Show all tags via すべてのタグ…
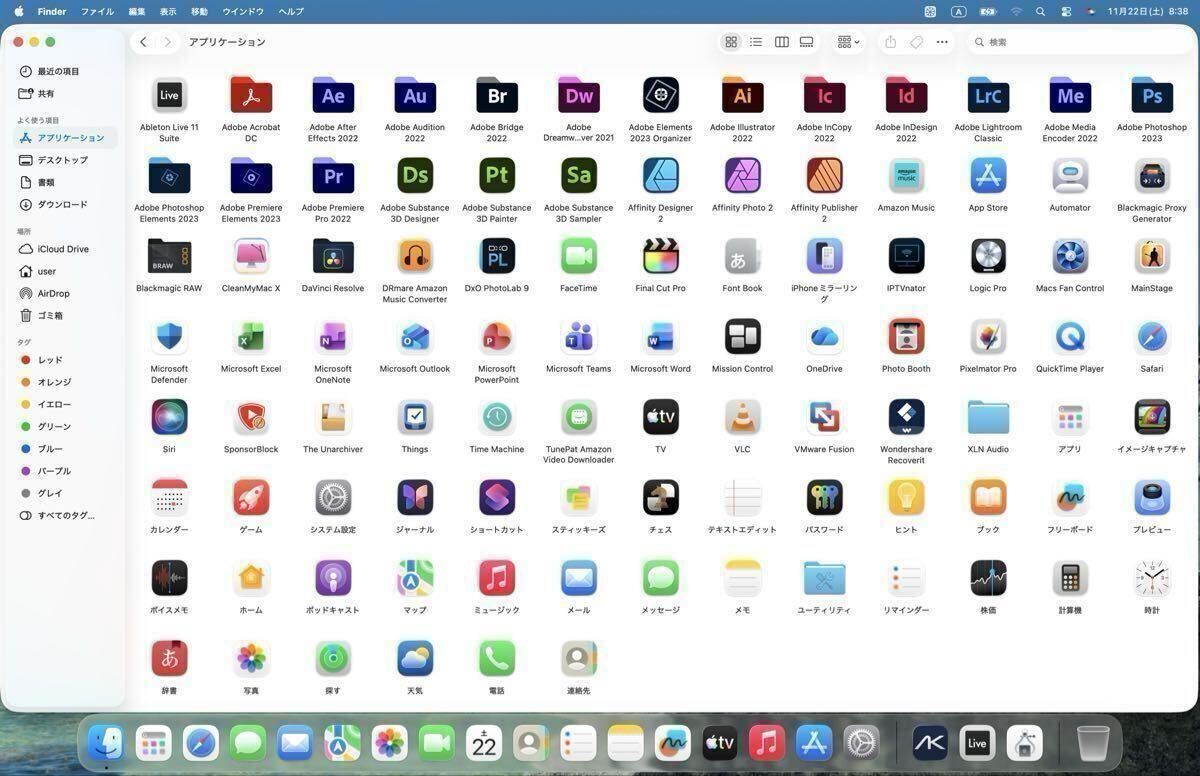 pyautogui.click(x=67, y=515)
